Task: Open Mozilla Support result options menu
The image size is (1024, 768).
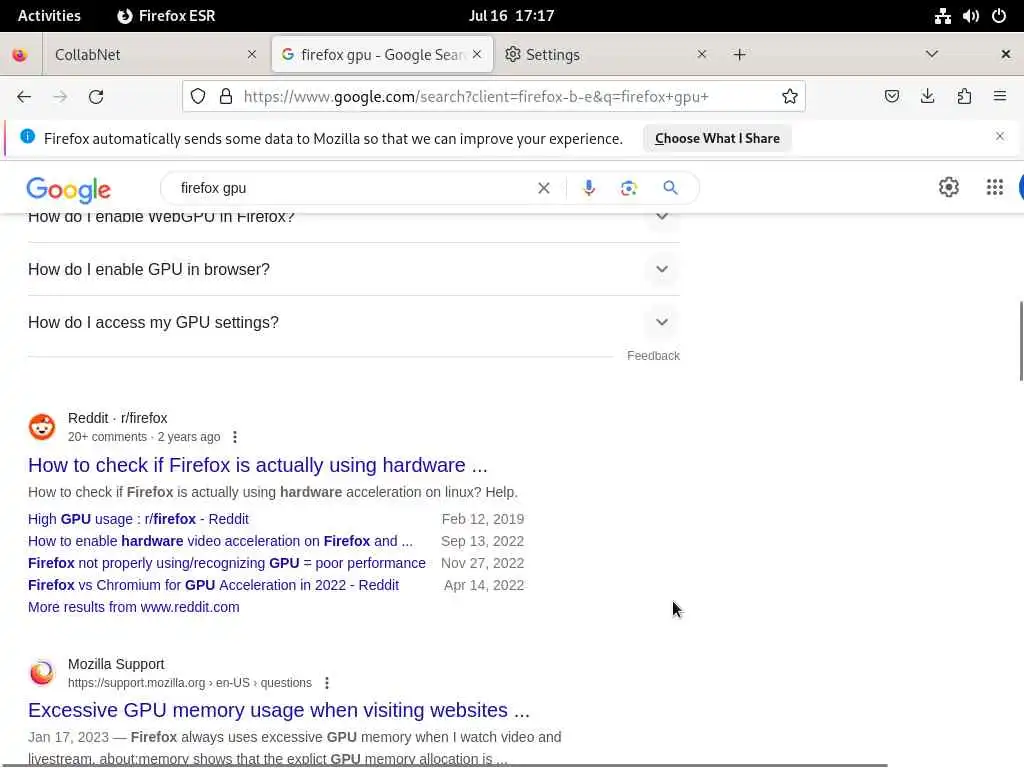Action: (x=327, y=683)
